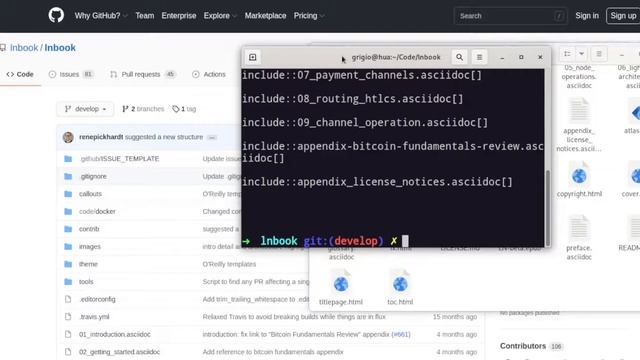The image size is (640, 360).
Task: Click the Sign in link
Action: tap(587, 16)
